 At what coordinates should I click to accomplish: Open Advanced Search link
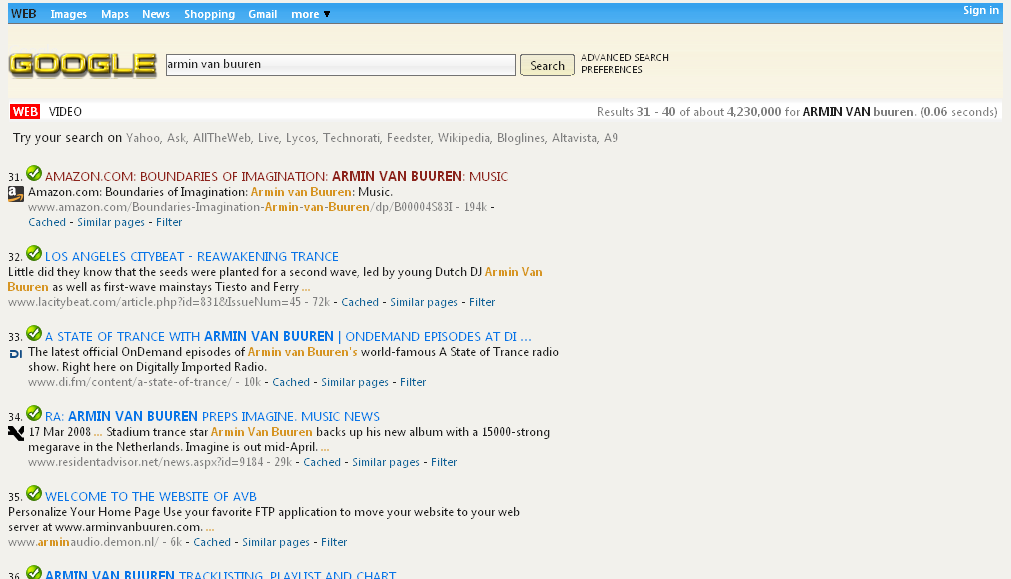tap(625, 57)
